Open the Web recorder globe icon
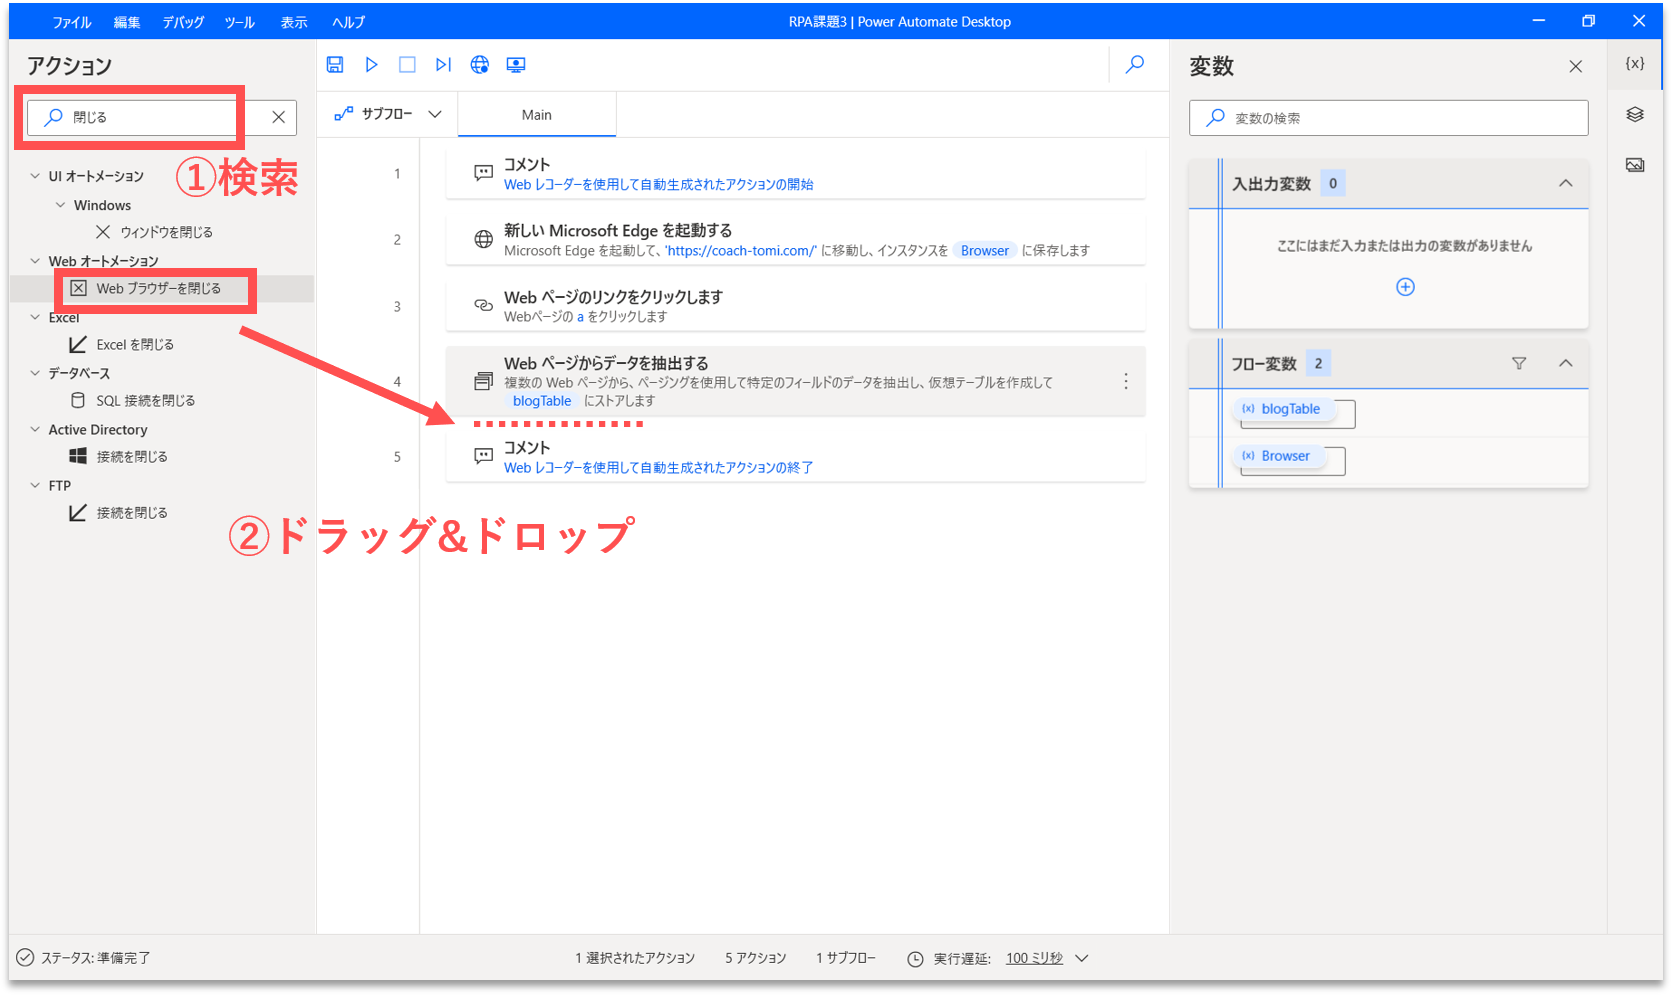This screenshot has height=995, width=1672. point(480,65)
